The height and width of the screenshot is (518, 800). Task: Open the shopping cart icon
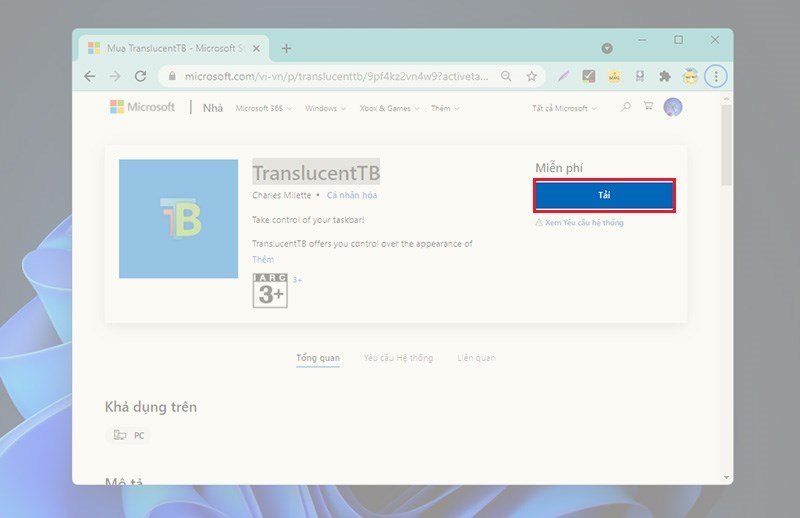tap(648, 107)
